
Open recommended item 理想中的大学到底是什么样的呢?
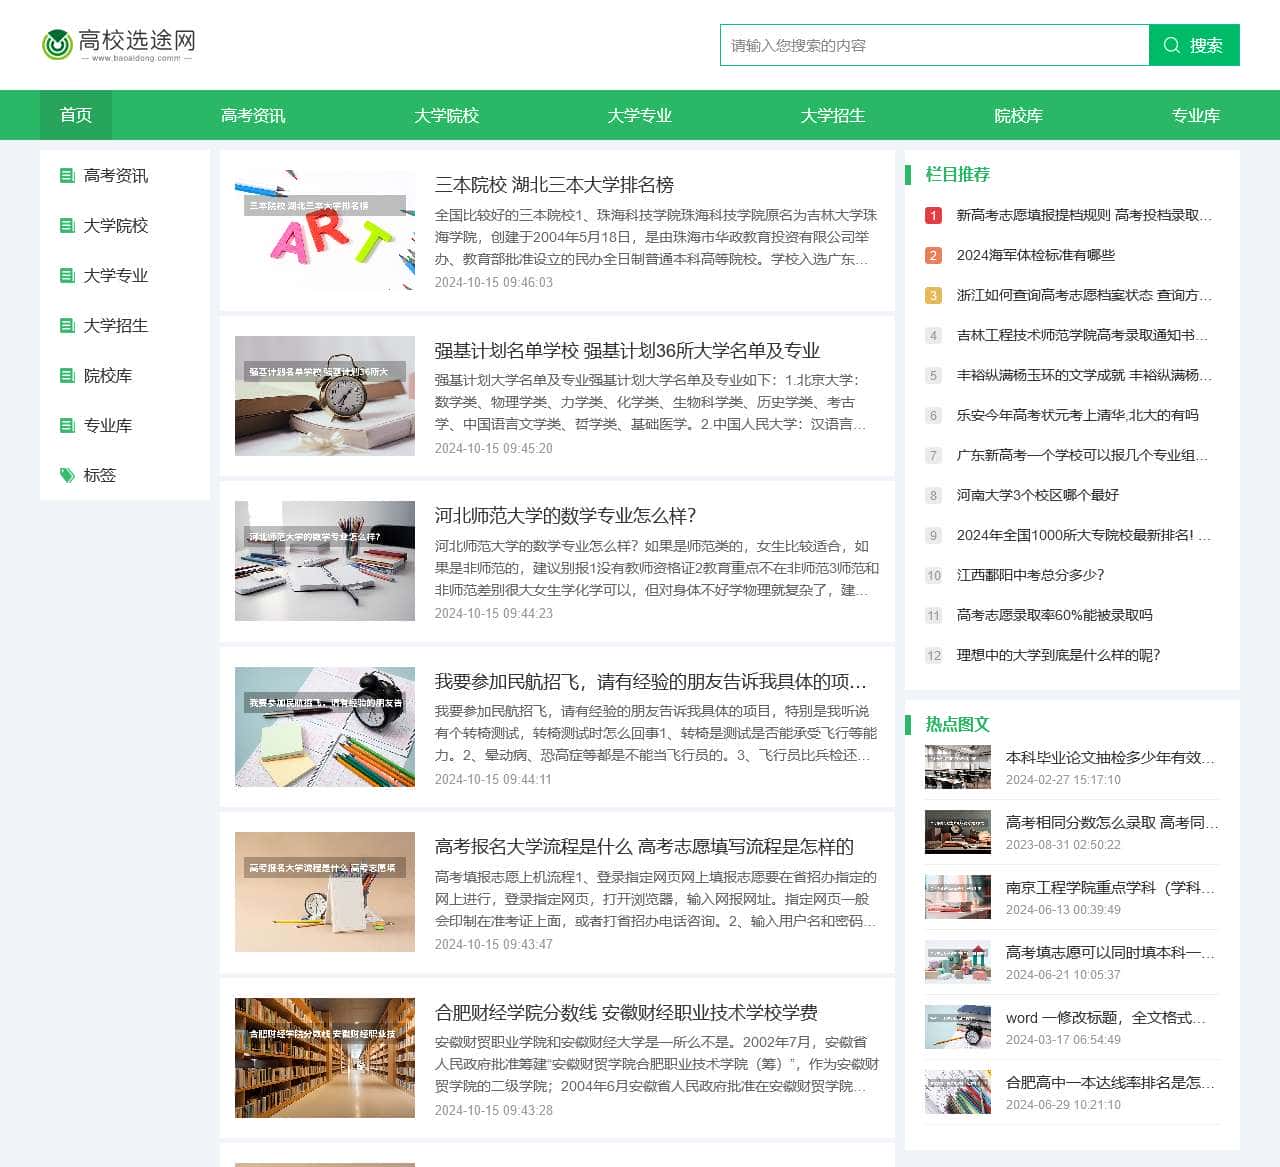pos(1058,655)
